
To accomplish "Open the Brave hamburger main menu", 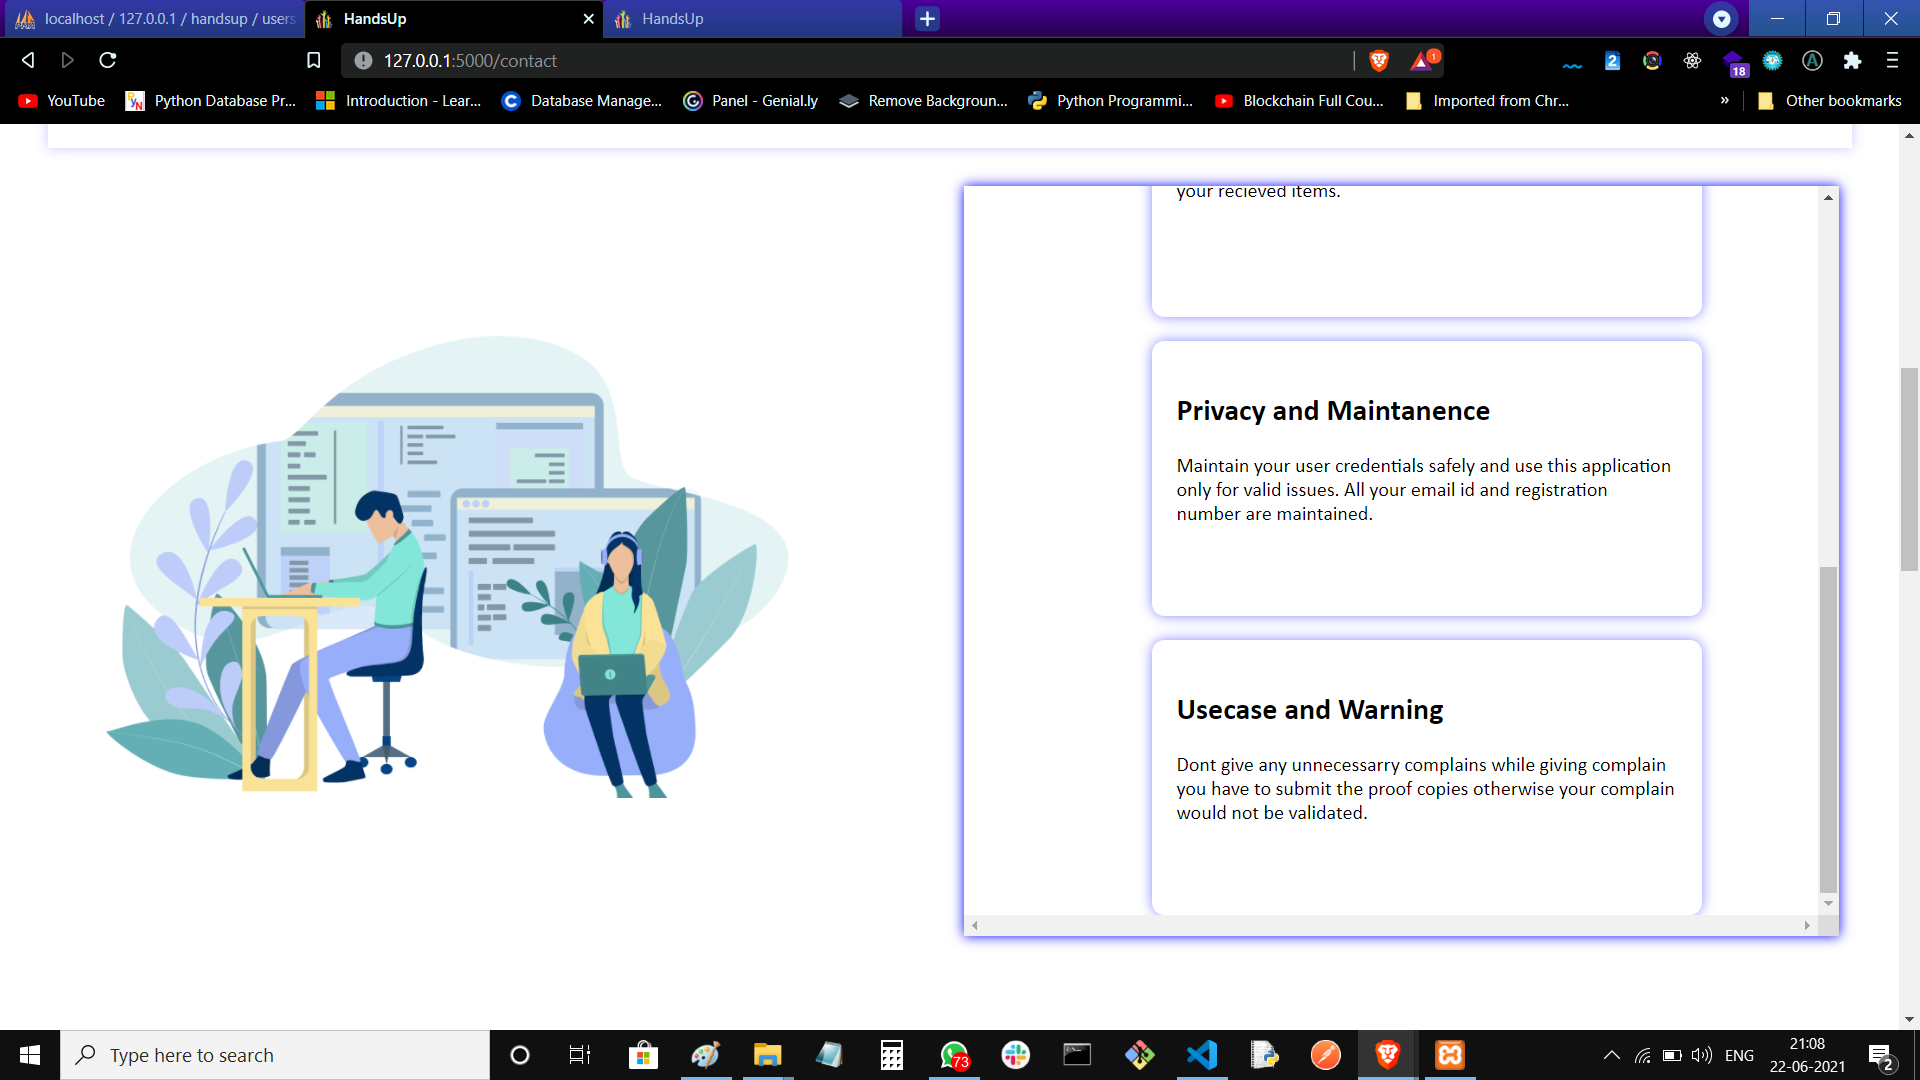I will click(1892, 61).
